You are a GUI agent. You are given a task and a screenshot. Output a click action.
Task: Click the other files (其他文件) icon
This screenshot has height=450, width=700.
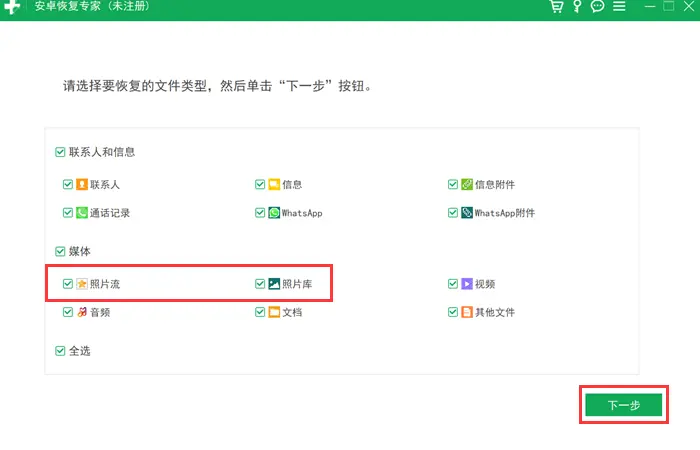click(467, 312)
